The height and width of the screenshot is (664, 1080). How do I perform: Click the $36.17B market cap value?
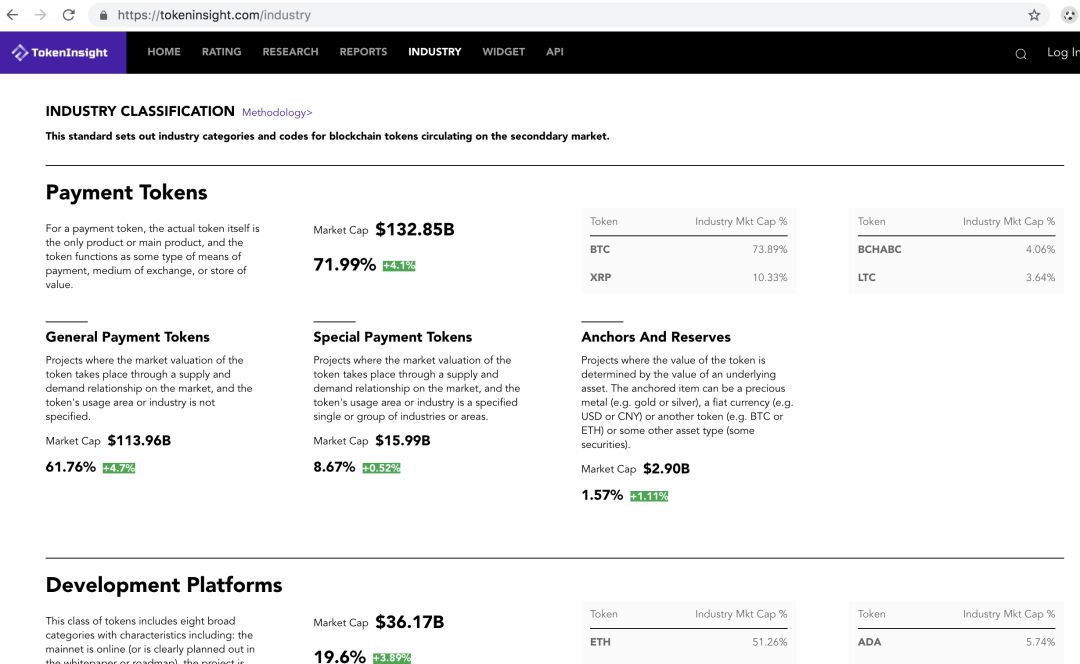[x=410, y=622]
